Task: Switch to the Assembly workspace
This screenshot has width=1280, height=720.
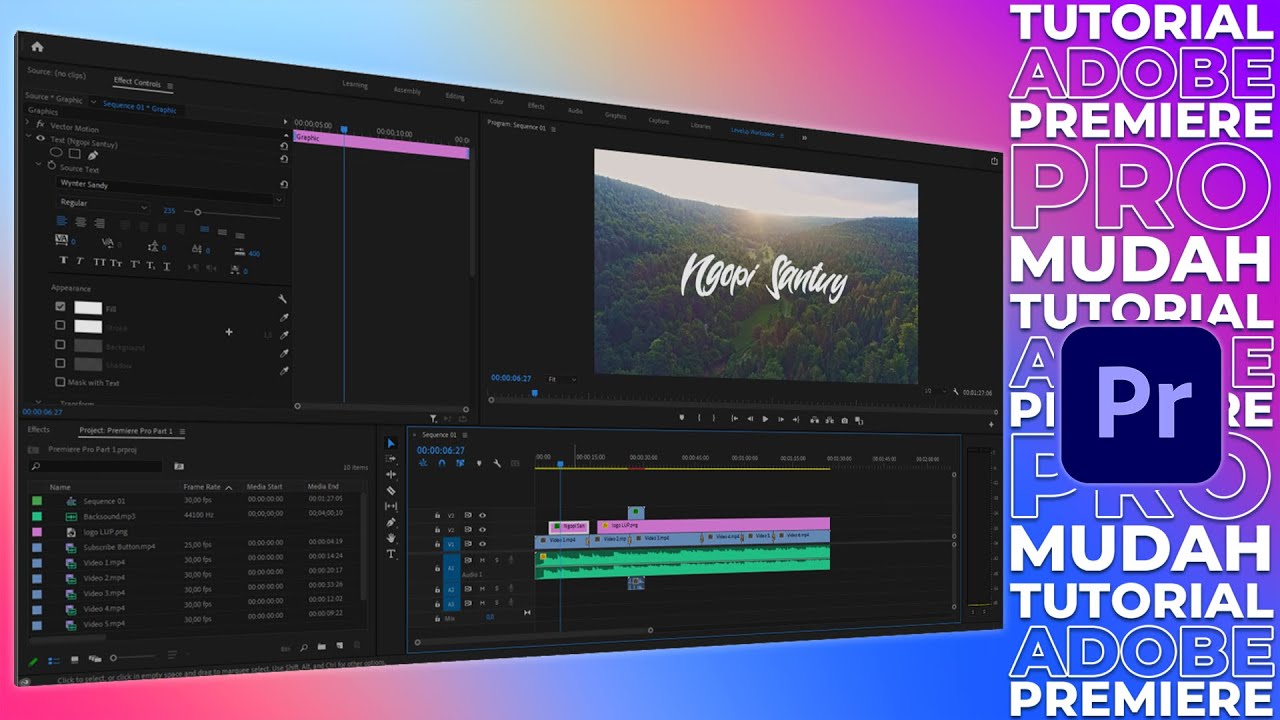Action: point(407,90)
